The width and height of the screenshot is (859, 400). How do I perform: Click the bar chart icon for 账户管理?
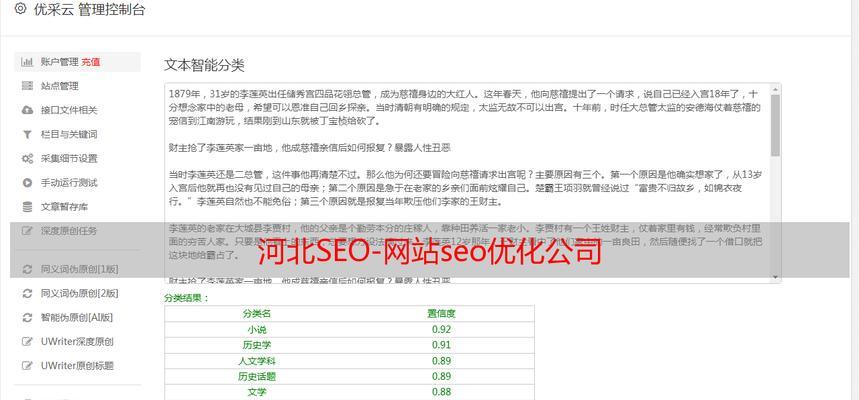[26, 62]
